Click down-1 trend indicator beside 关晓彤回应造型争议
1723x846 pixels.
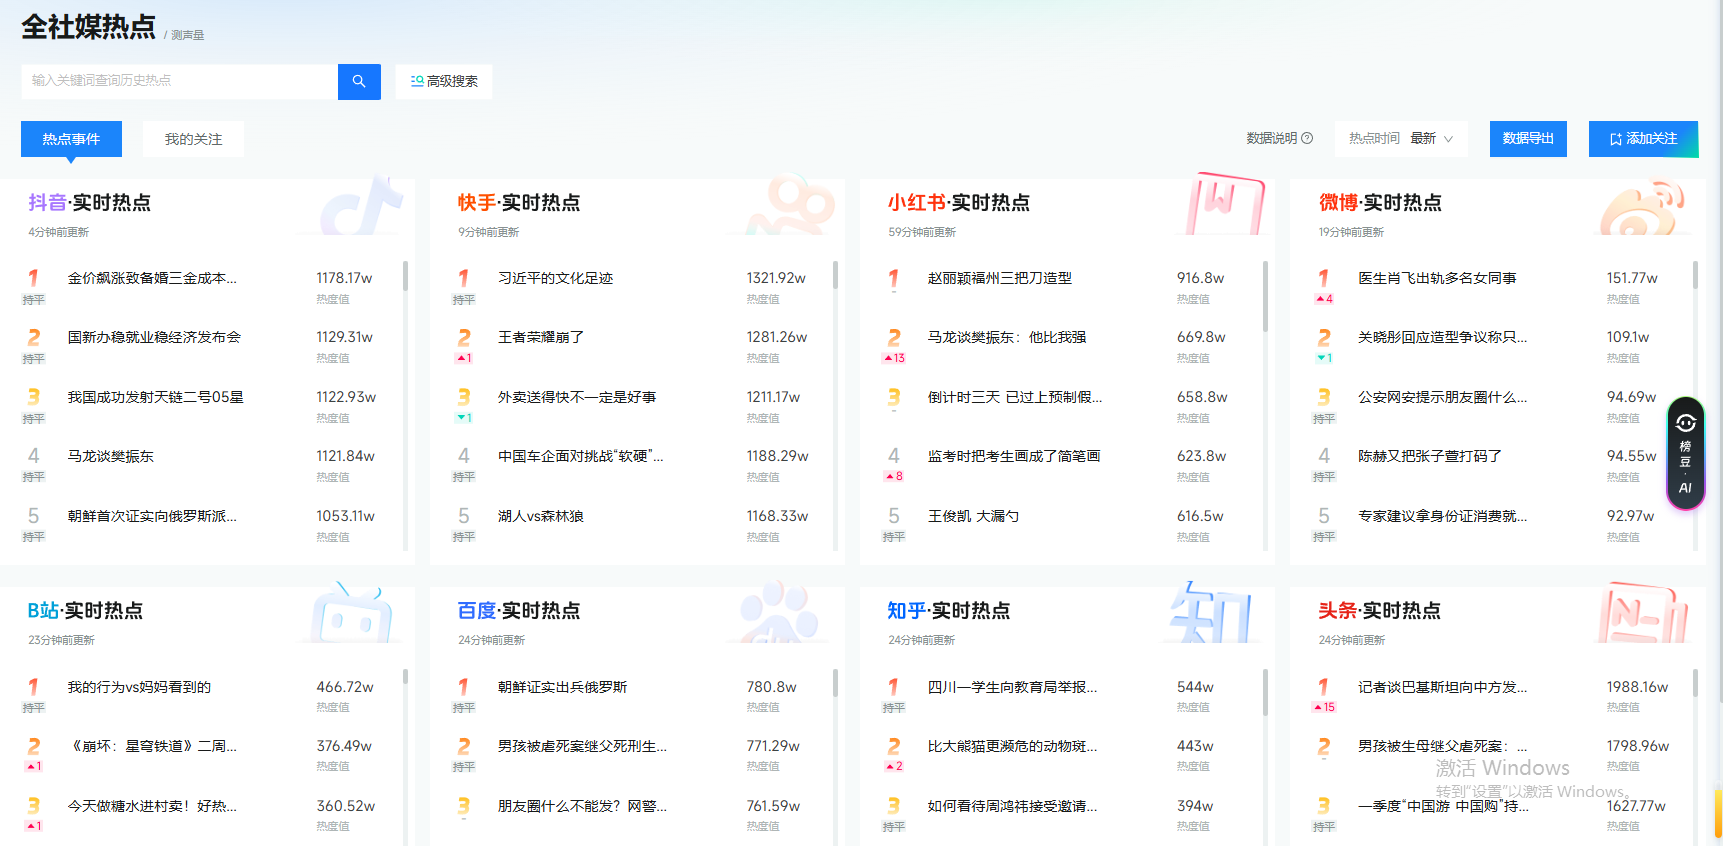point(1324,358)
